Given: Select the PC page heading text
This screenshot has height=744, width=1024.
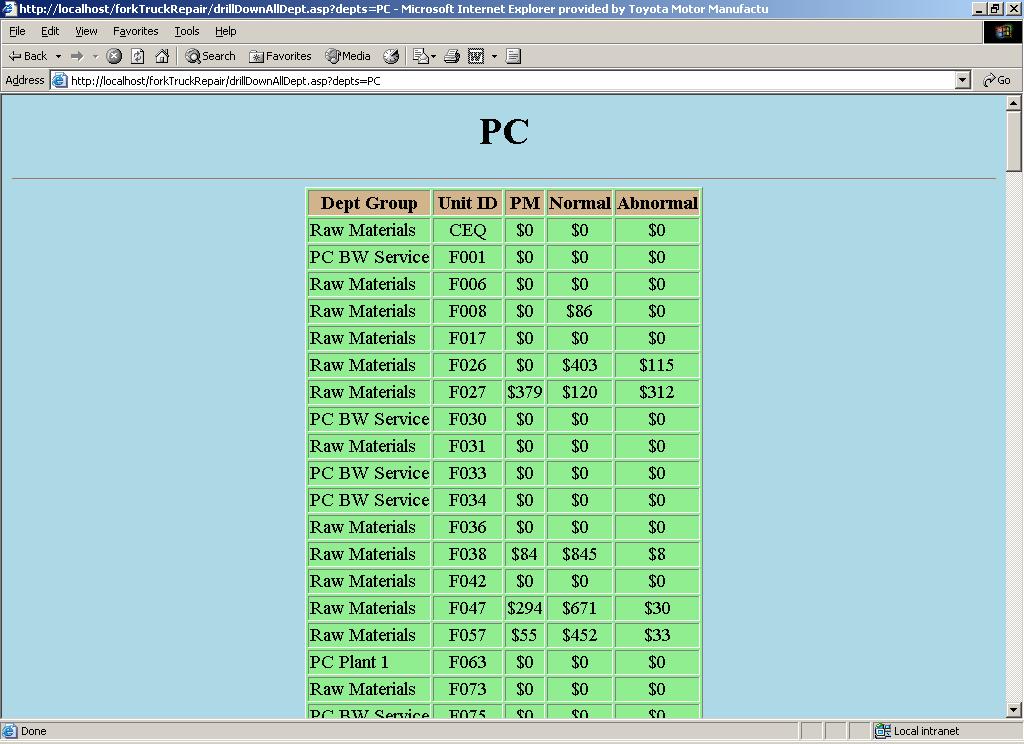Looking at the screenshot, I should 504,131.
